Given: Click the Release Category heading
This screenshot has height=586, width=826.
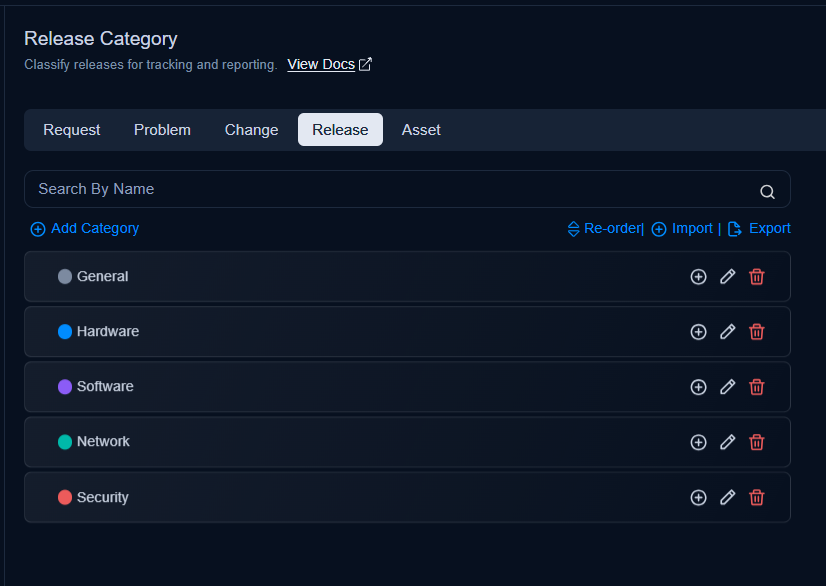Looking at the screenshot, I should pyautogui.click(x=101, y=39).
